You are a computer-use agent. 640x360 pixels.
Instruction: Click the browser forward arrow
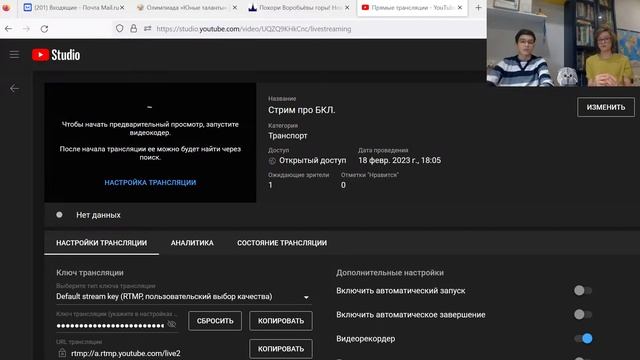(x=26, y=29)
